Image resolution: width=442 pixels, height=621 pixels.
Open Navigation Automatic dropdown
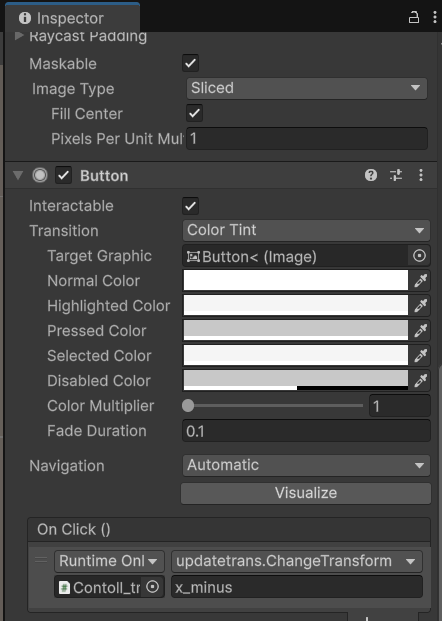click(x=306, y=465)
